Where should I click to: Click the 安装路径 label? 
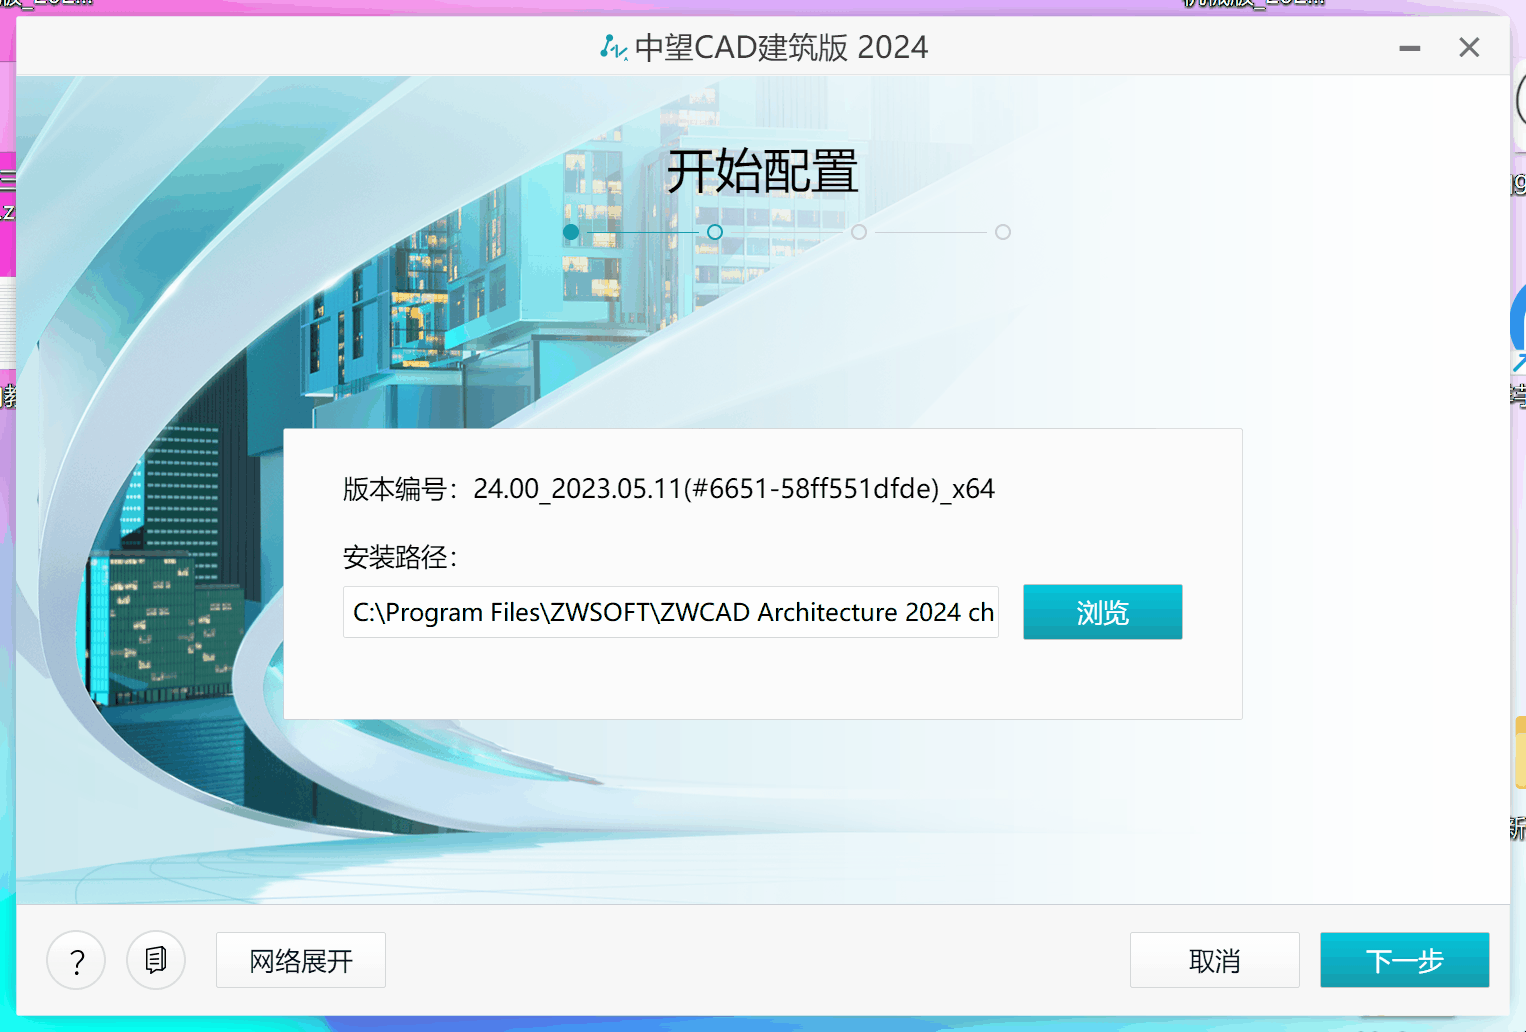pos(400,557)
